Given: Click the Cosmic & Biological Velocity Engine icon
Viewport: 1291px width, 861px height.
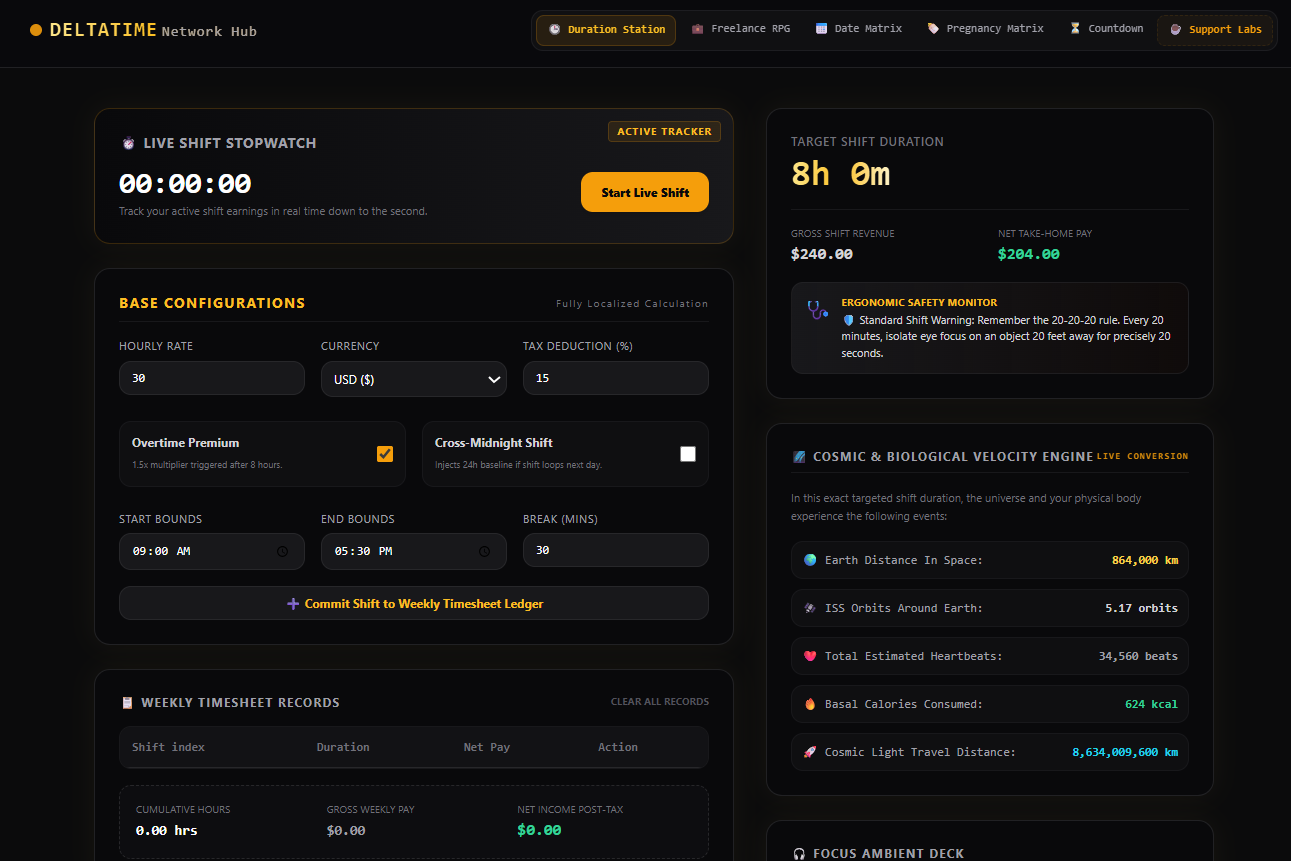Looking at the screenshot, I should point(799,457).
